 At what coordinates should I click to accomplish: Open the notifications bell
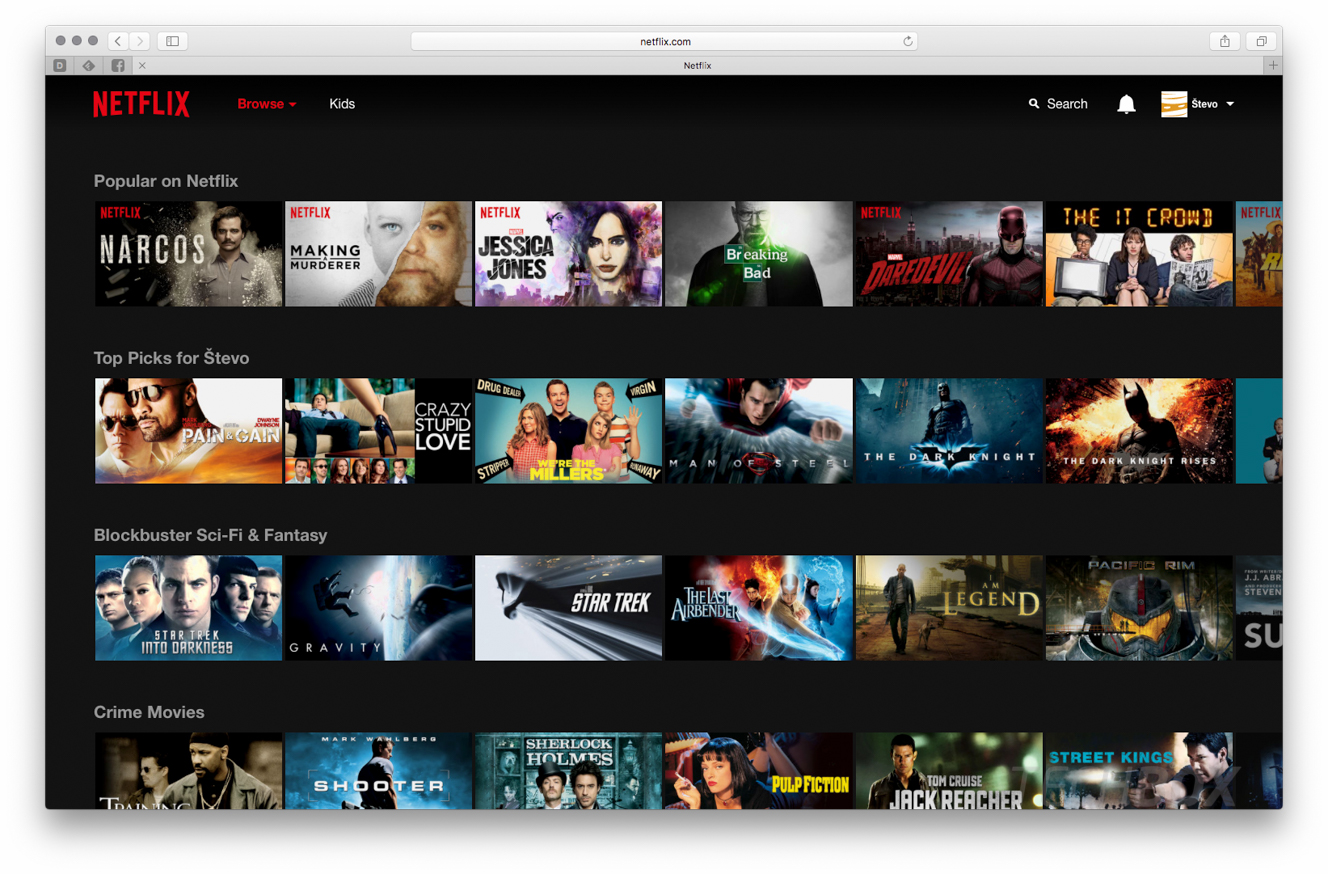pyautogui.click(x=1126, y=104)
